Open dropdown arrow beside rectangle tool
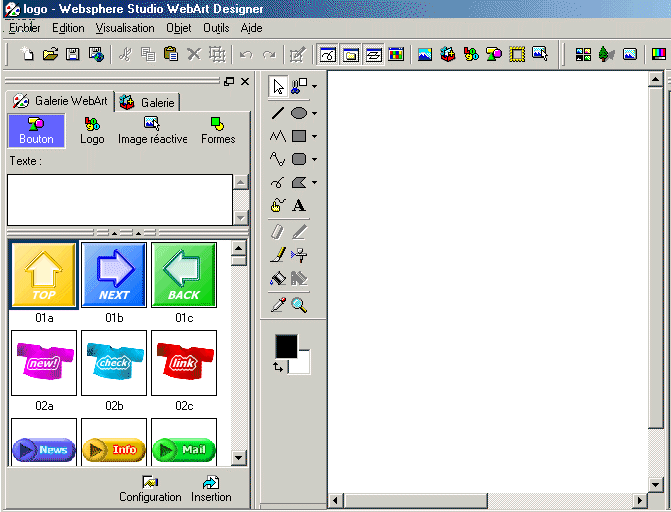Image resolution: width=671 pixels, height=512 pixels. tap(315, 137)
